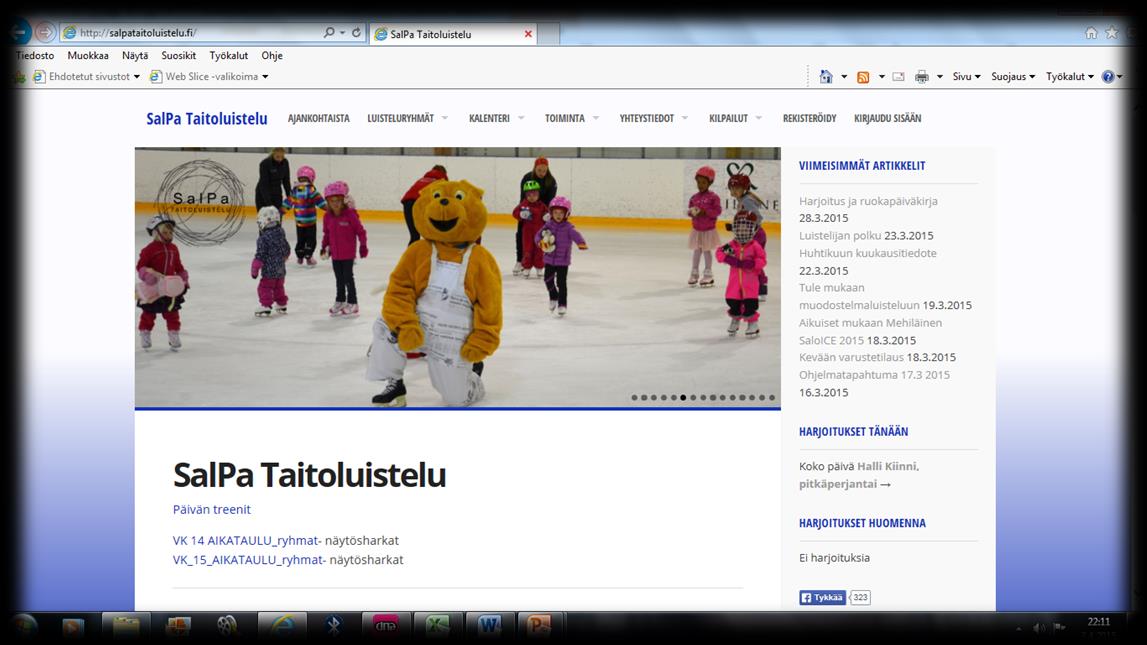Viewport: 1147px width, 645px height.
Task: Click the Print icon in command bar
Action: (922, 76)
